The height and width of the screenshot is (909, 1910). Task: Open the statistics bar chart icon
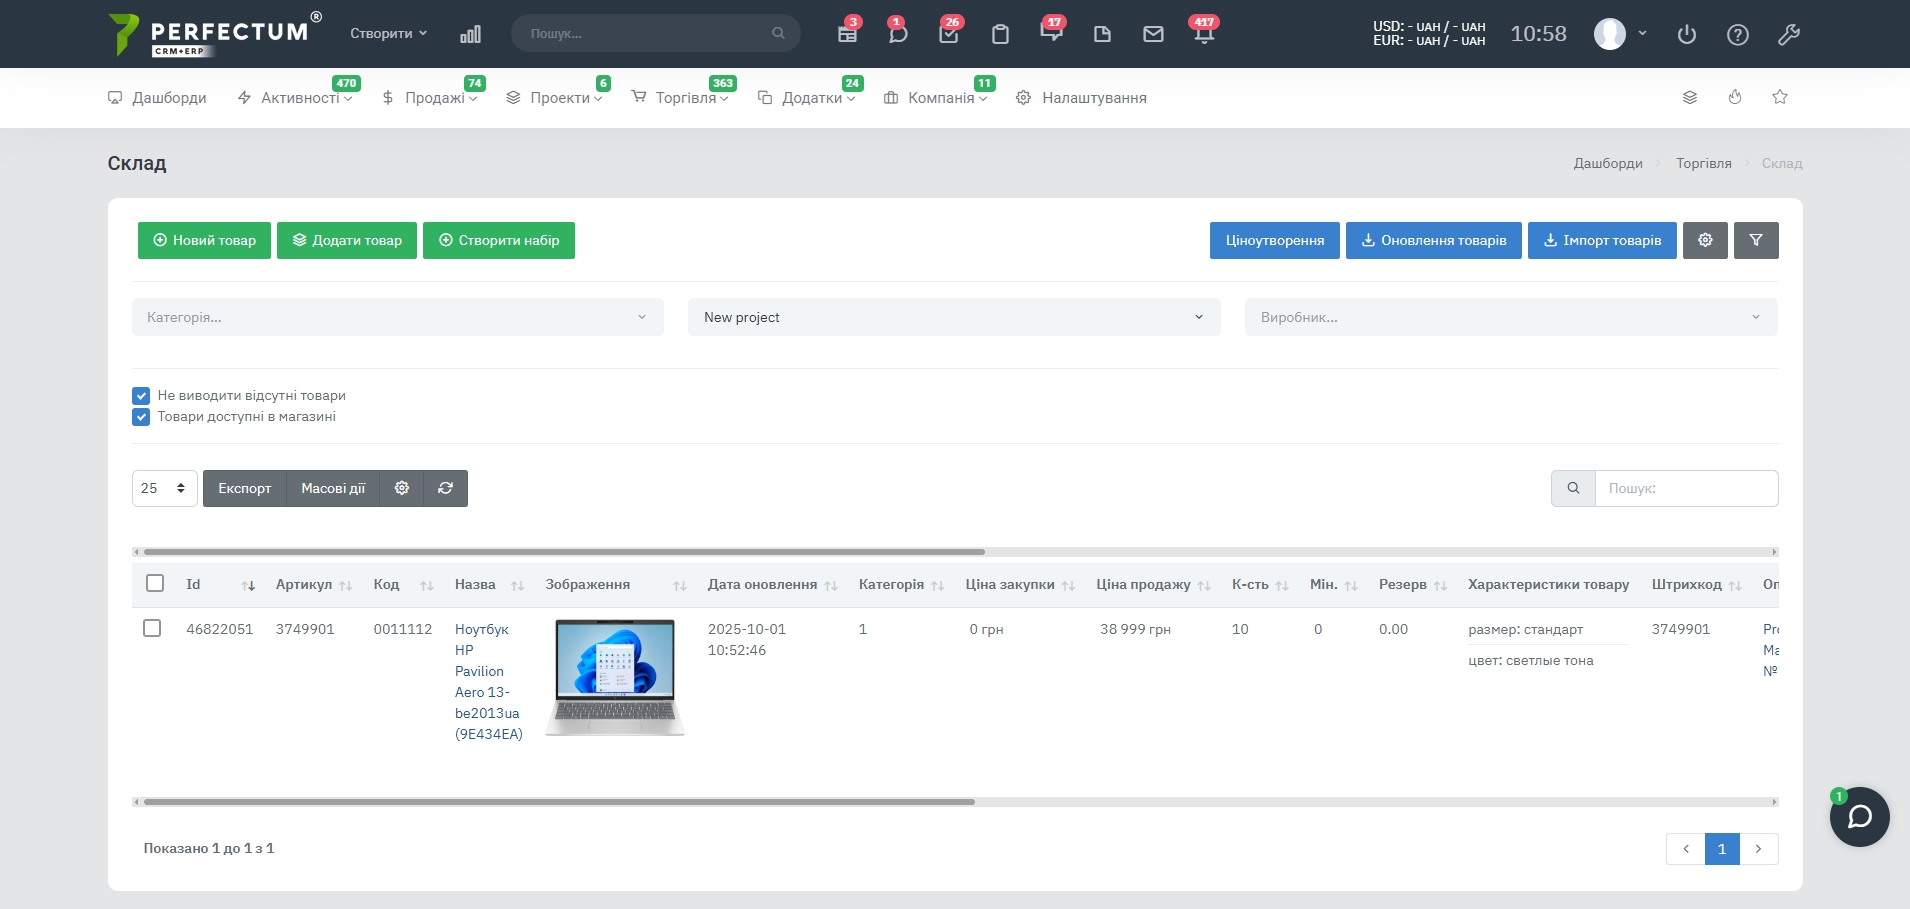pos(470,34)
